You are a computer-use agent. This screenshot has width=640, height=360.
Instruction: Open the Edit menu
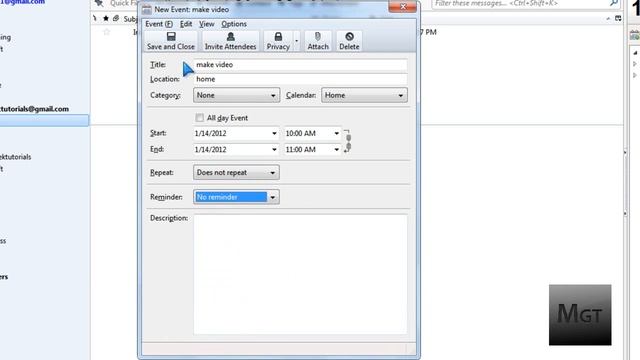click(x=186, y=24)
